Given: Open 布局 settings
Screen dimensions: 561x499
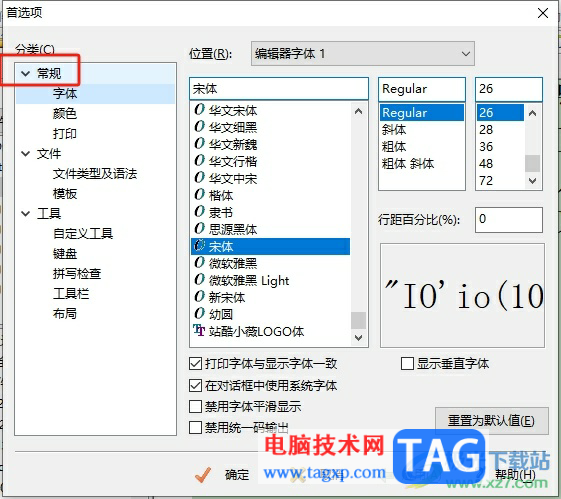Looking at the screenshot, I should [65, 314].
